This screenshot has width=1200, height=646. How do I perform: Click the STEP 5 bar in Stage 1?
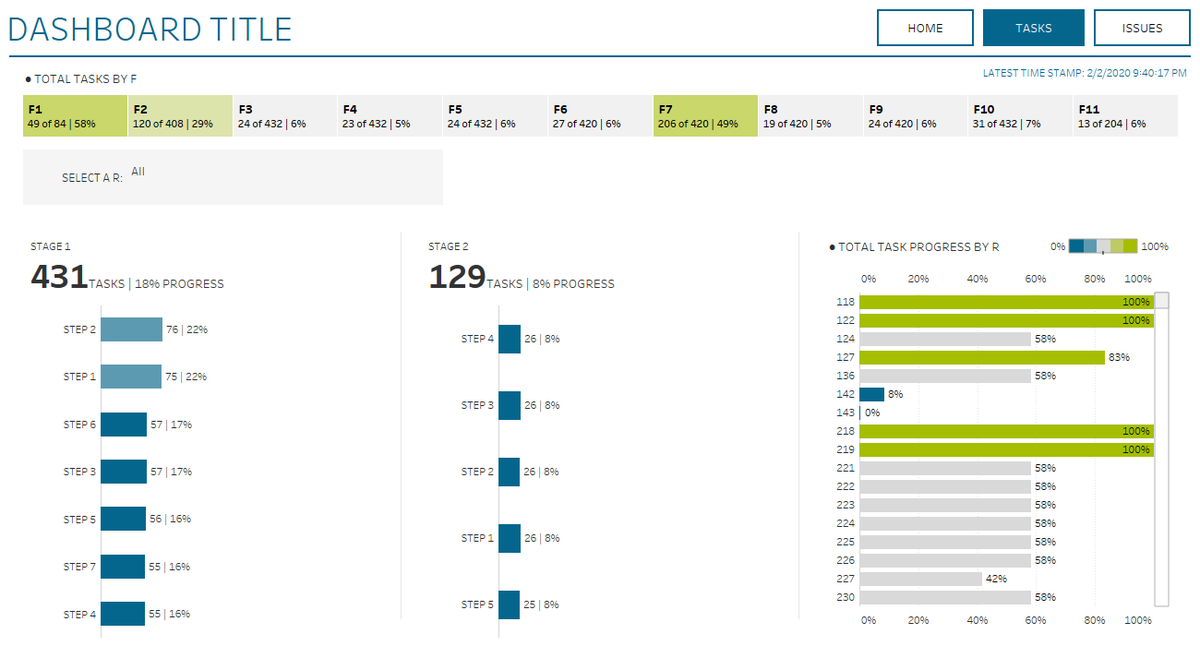(123, 519)
